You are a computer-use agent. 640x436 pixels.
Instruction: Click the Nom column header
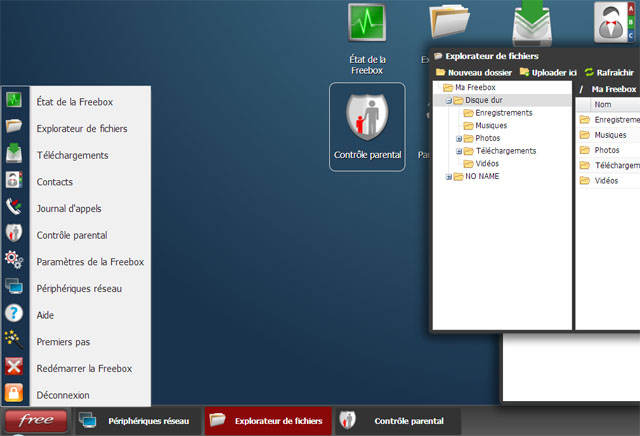click(616, 105)
